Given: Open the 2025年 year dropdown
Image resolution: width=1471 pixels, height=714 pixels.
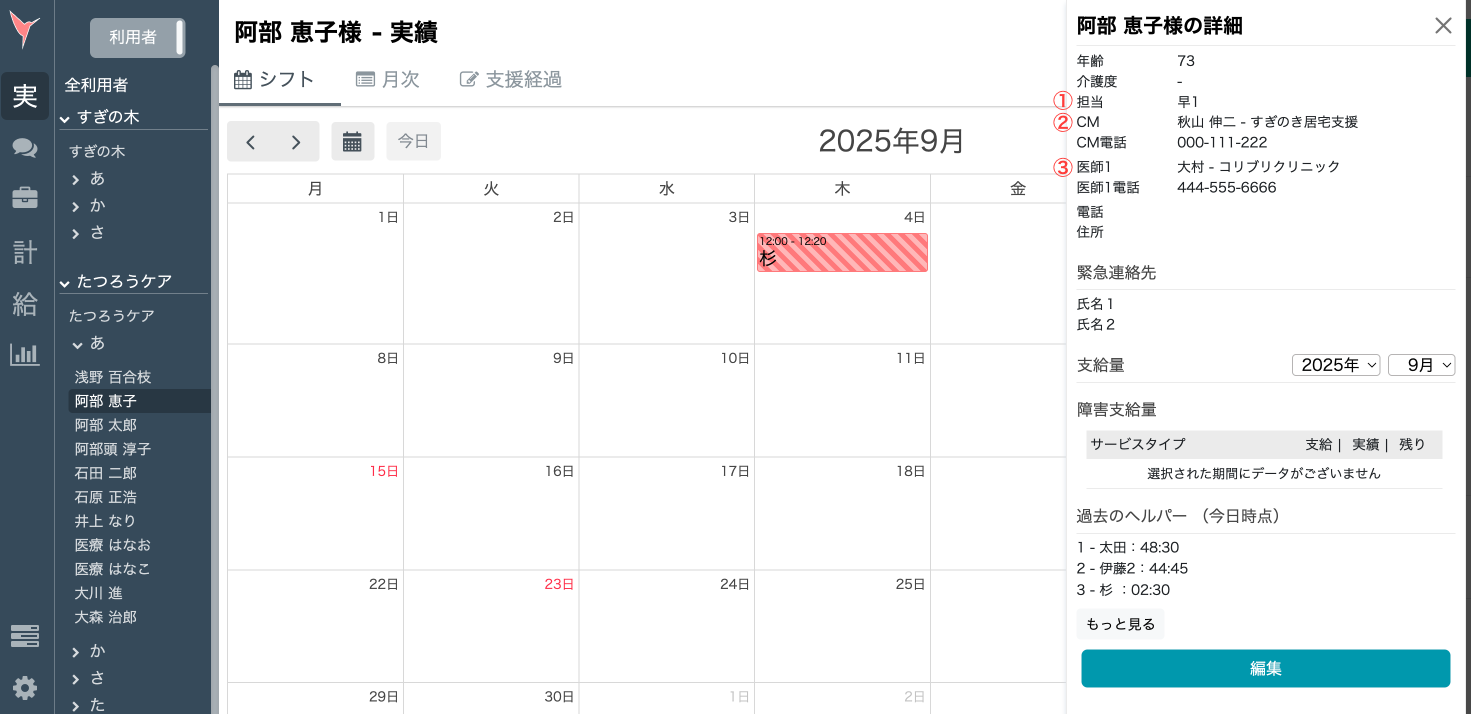Looking at the screenshot, I should click(x=1336, y=365).
